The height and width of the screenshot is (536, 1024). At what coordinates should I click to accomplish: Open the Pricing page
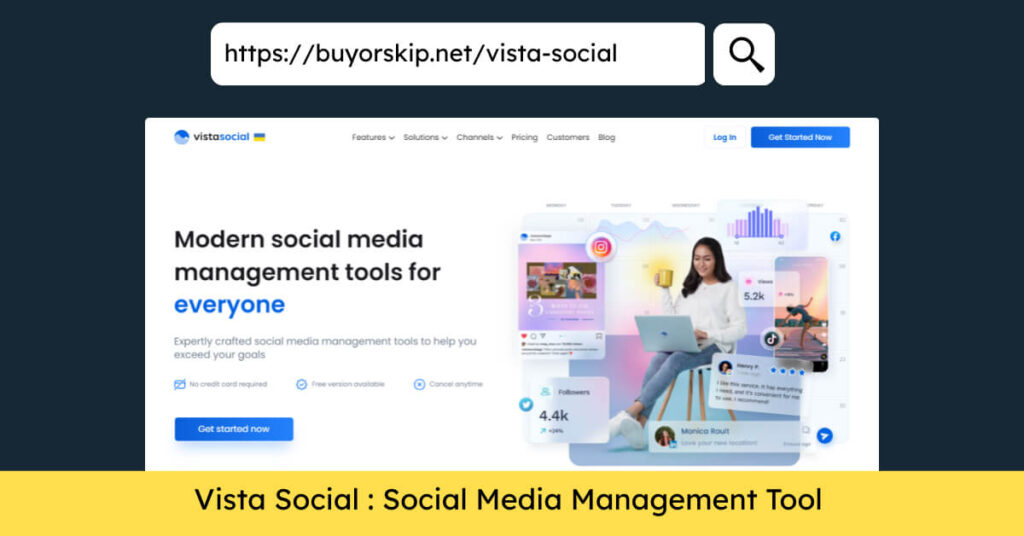pos(524,138)
